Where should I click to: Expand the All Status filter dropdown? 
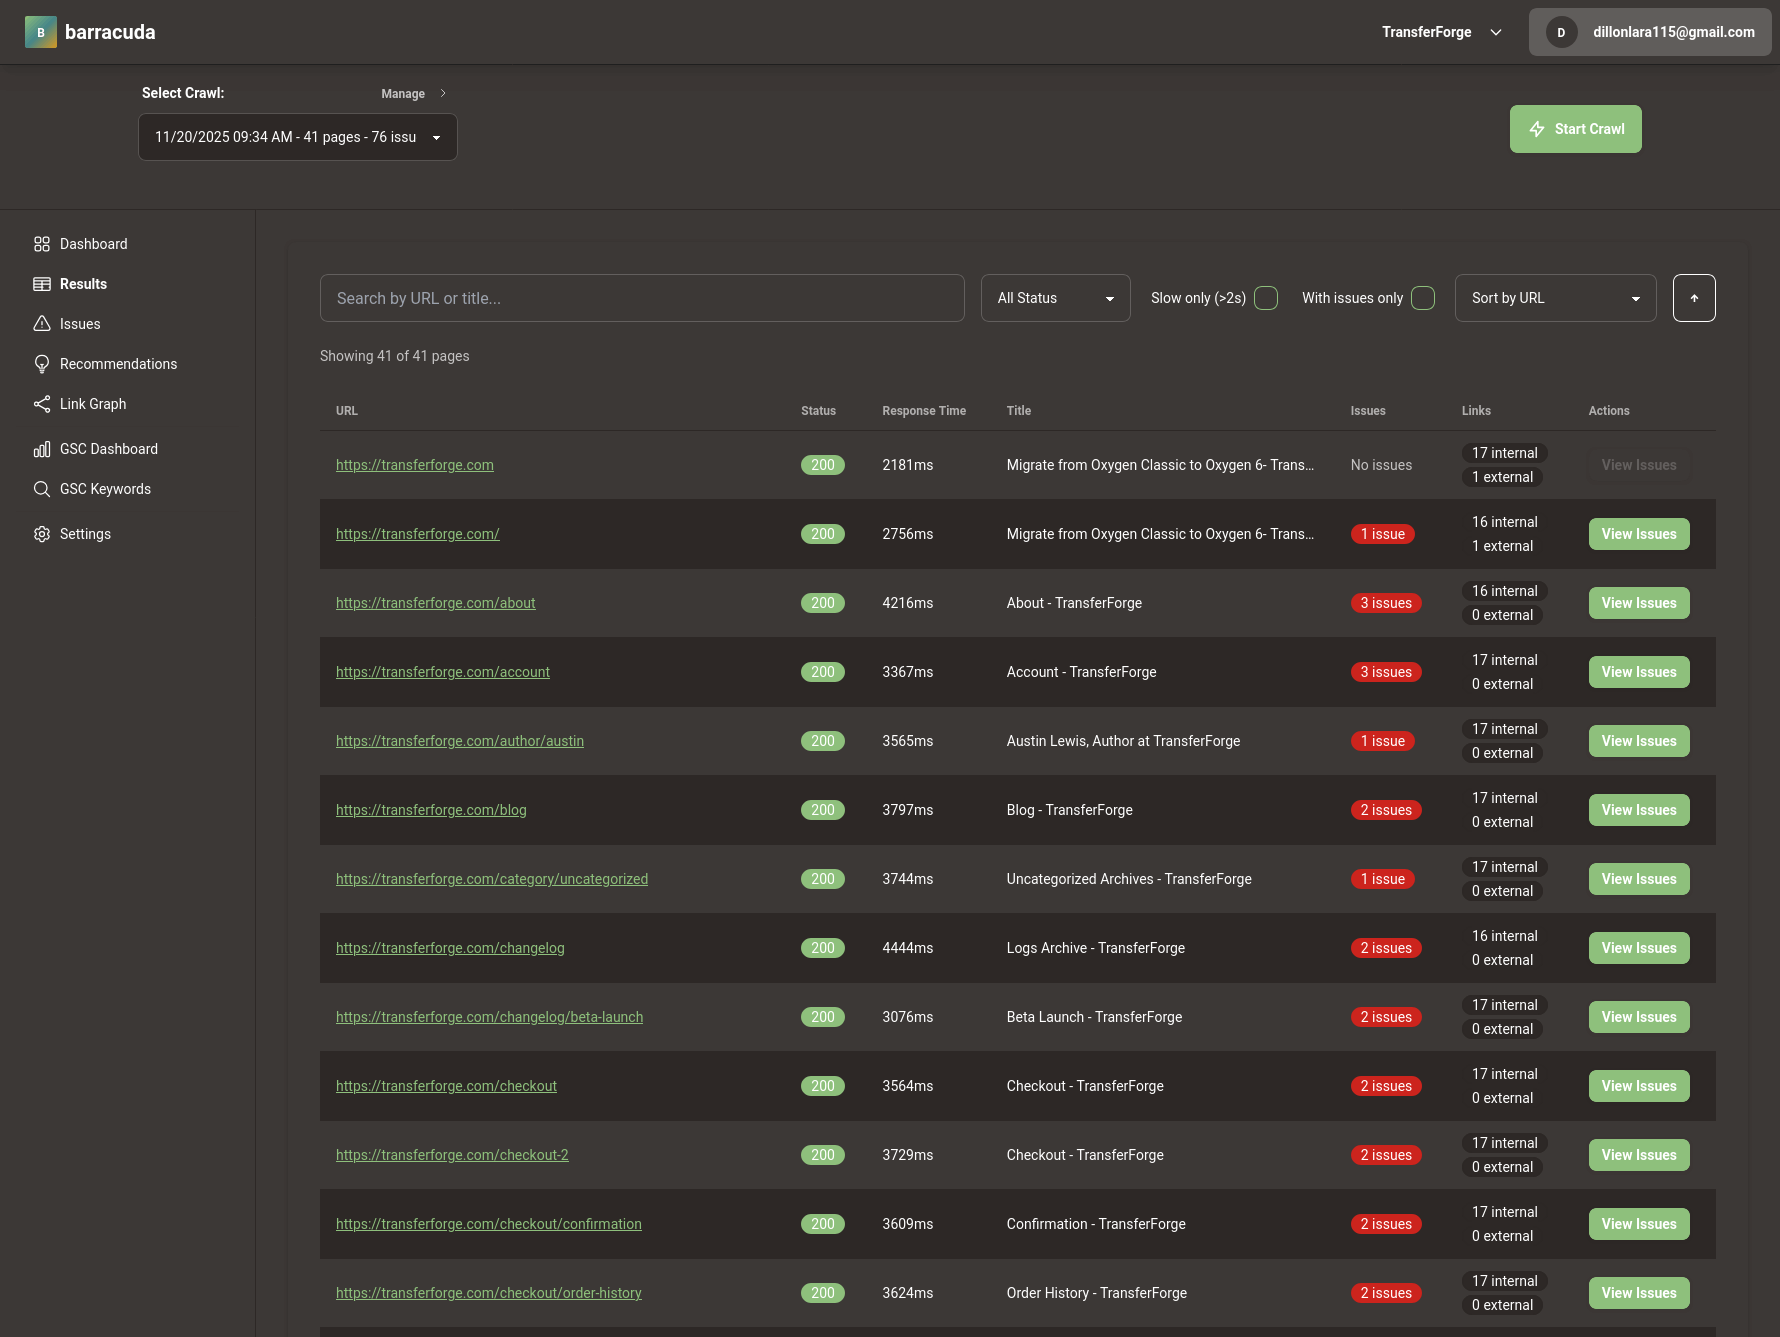[x=1055, y=297]
